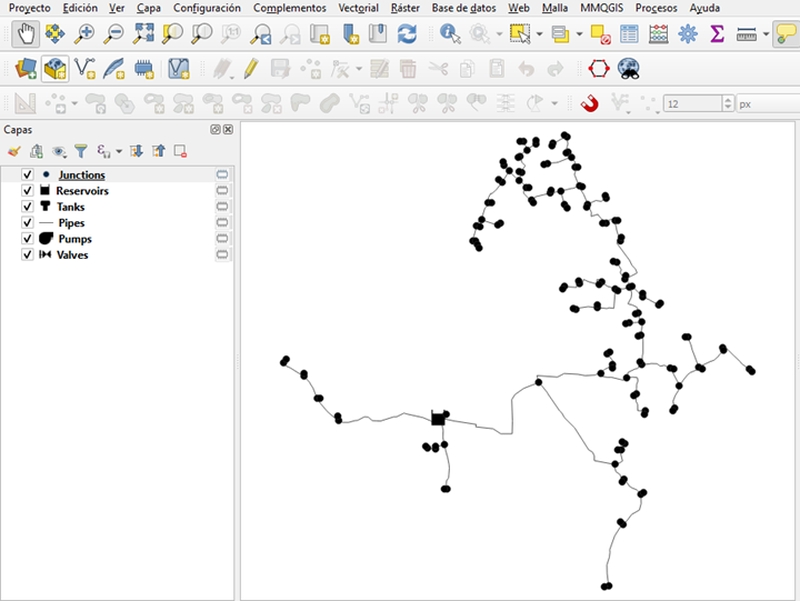
Task: Open the MMQGIS menu
Action: (x=602, y=8)
